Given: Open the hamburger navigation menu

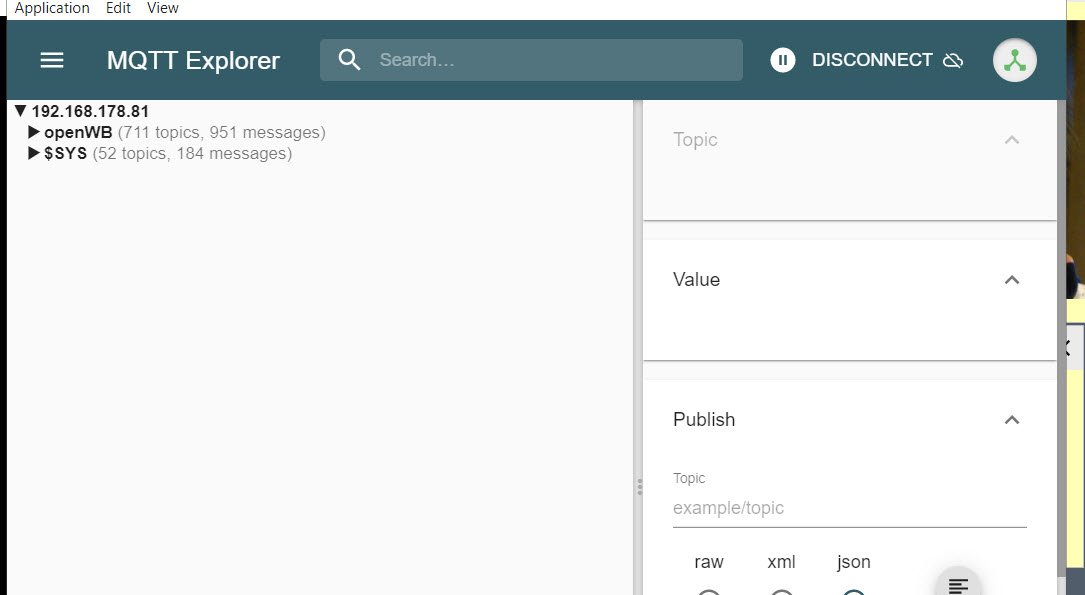Looking at the screenshot, I should click(52, 60).
